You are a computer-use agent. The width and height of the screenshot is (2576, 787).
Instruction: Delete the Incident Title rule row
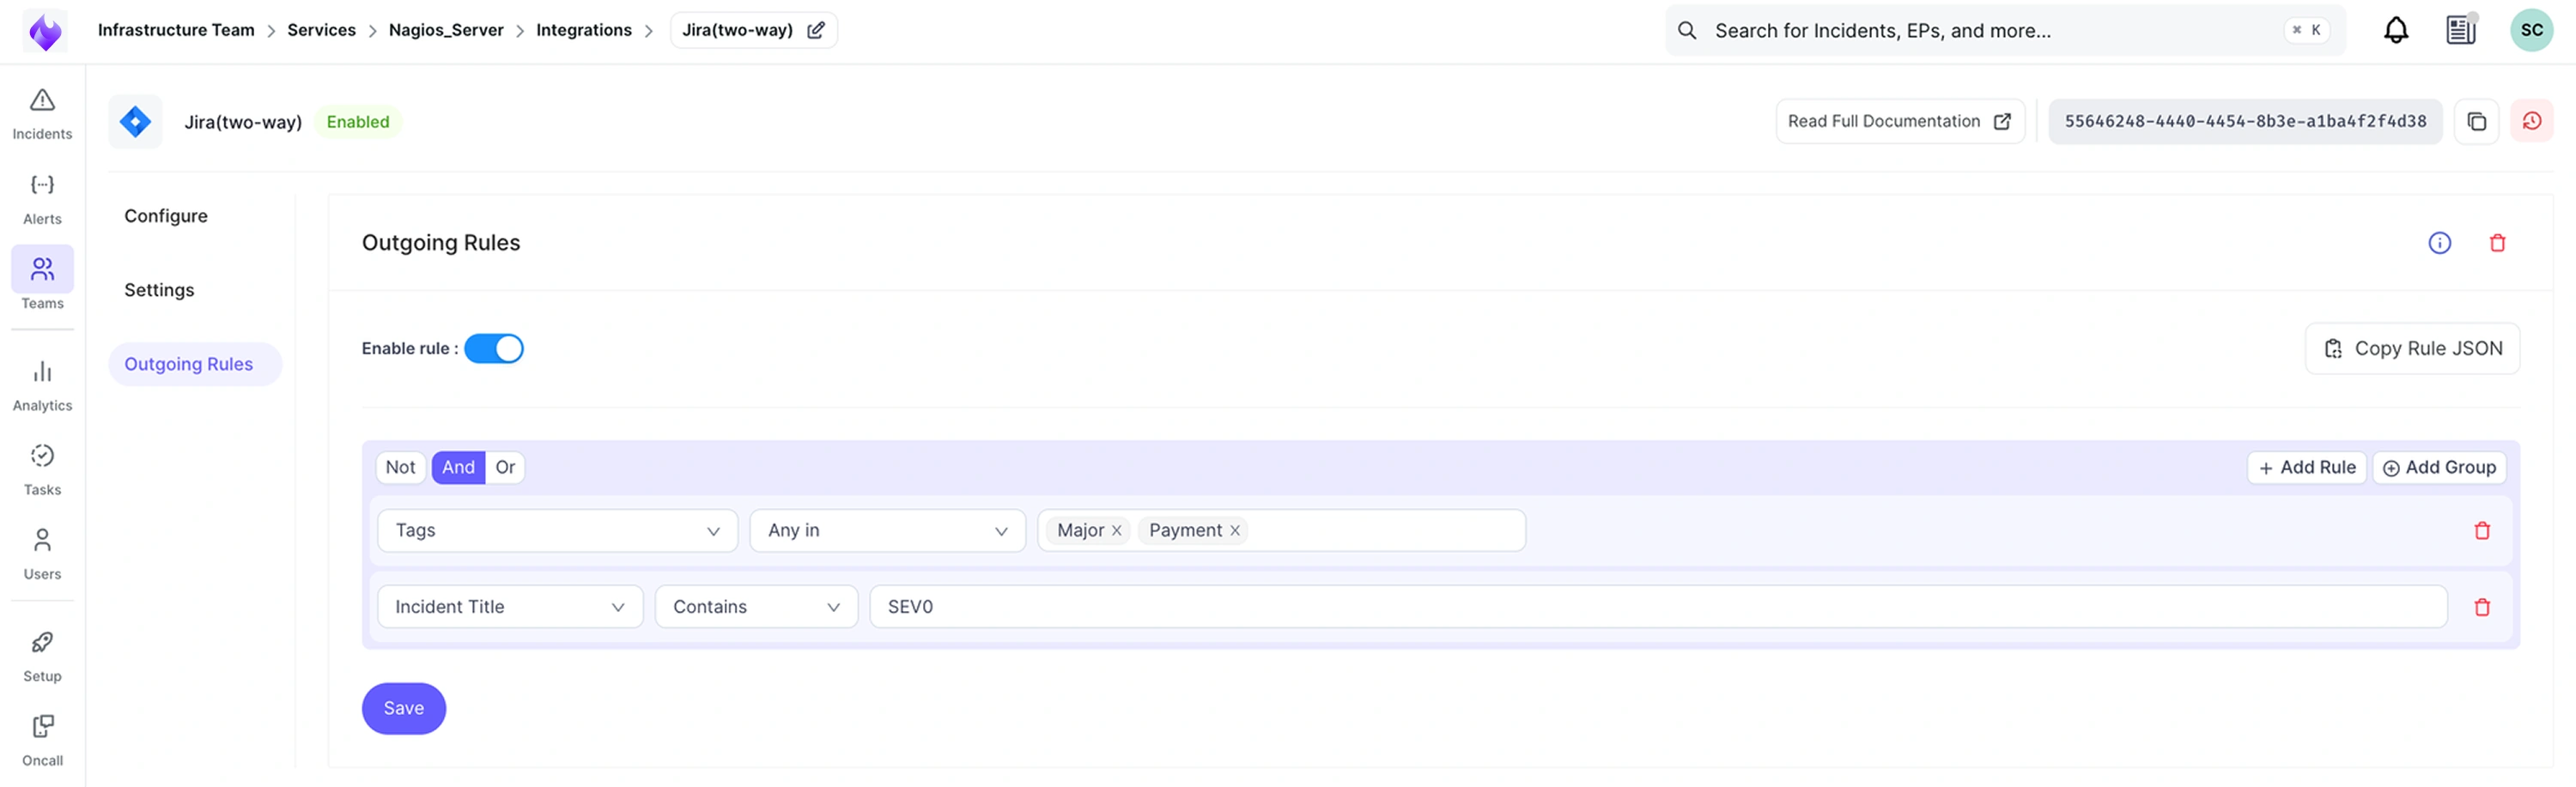tap(2482, 607)
